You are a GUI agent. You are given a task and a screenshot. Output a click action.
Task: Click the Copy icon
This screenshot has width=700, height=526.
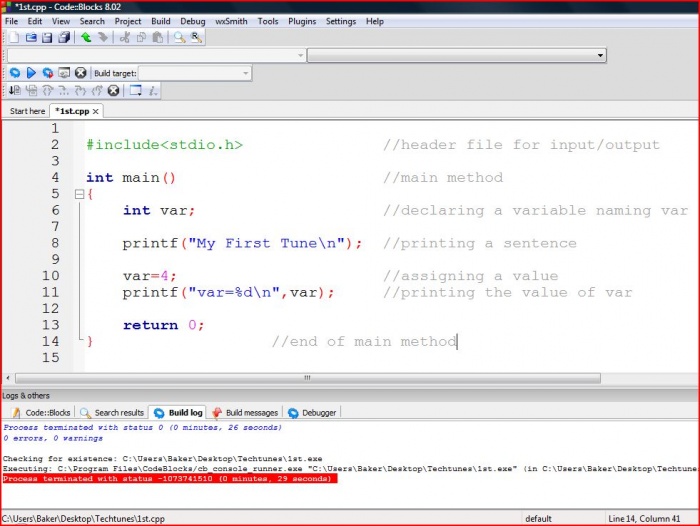tap(142, 38)
